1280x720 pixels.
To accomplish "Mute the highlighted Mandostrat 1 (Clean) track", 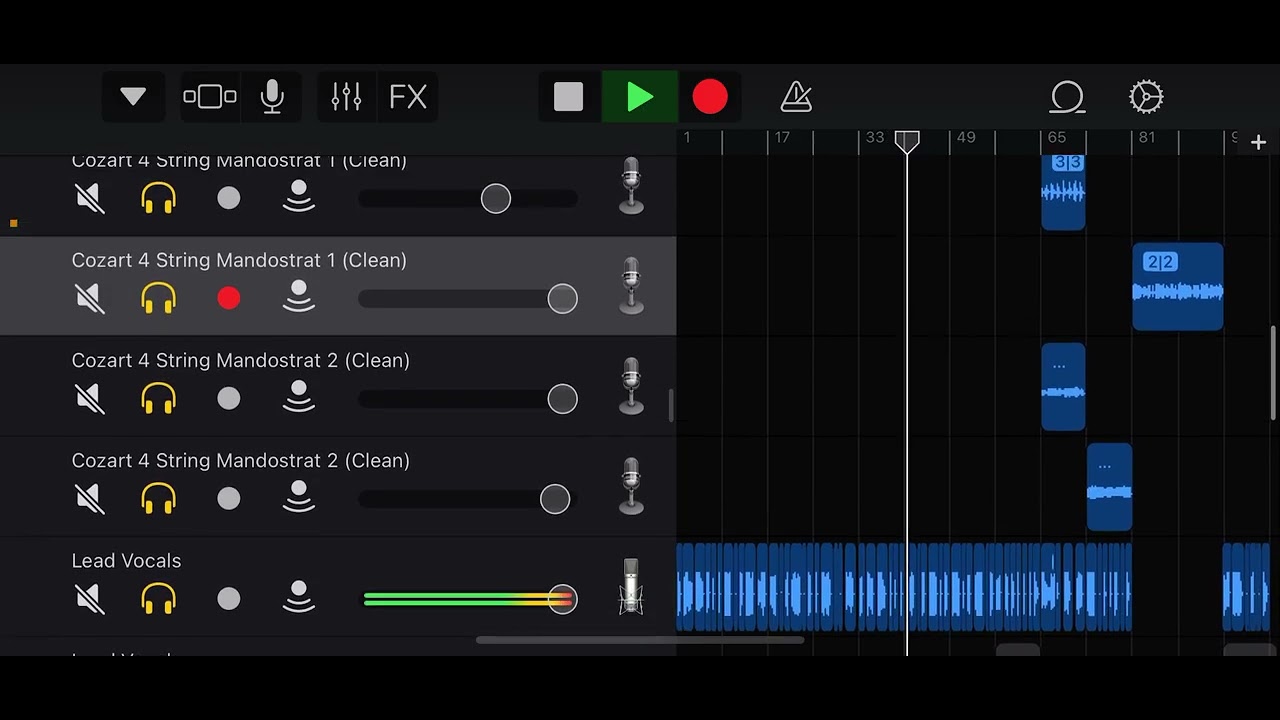I will pyautogui.click(x=90, y=298).
